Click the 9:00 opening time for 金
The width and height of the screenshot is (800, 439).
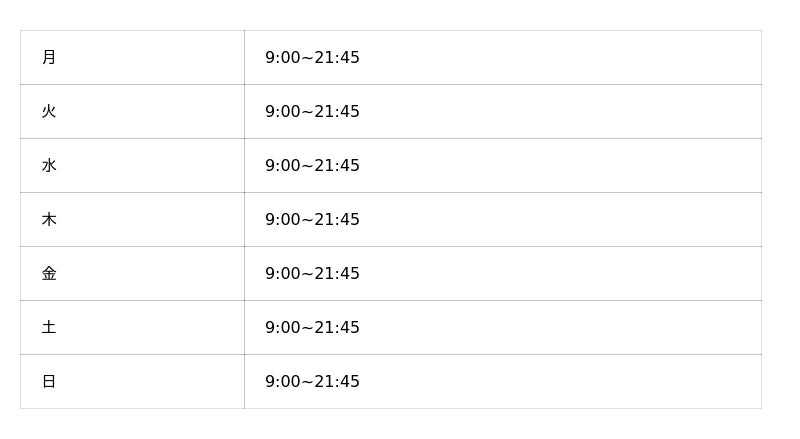pos(282,274)
